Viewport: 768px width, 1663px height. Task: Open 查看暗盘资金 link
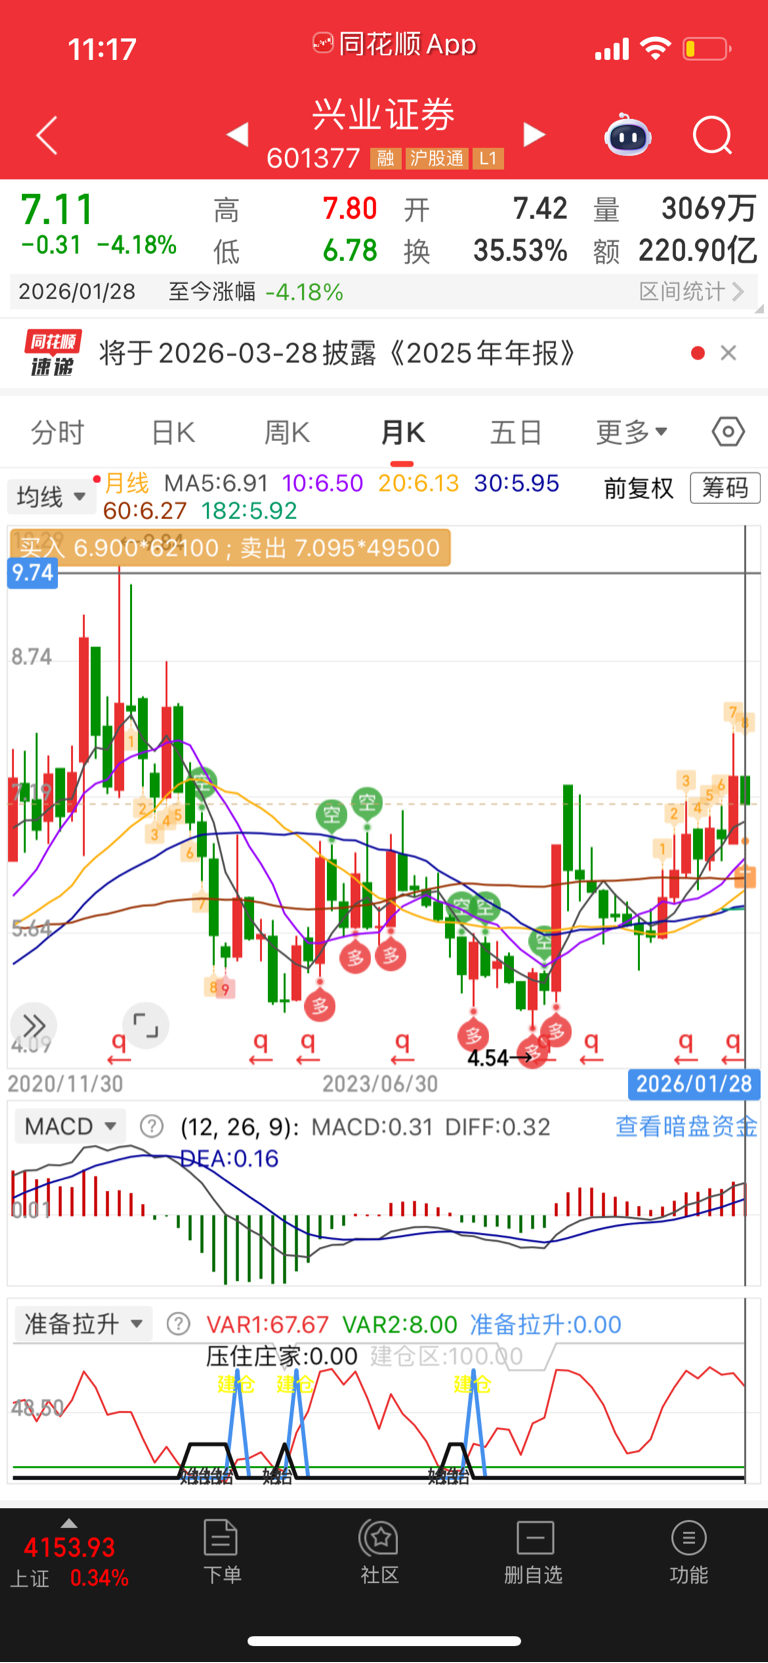[x=686, y=1127]
